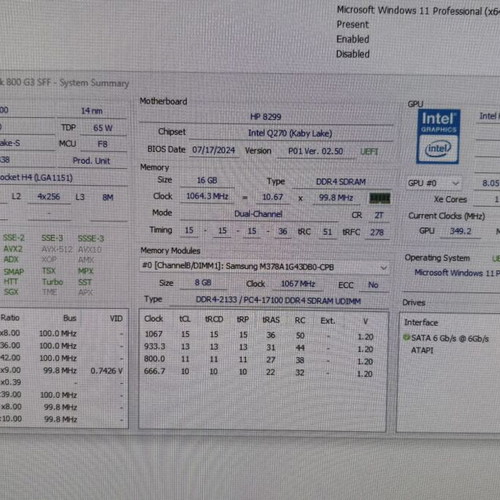Click the tRFC value 278

(x=377, y=232)
